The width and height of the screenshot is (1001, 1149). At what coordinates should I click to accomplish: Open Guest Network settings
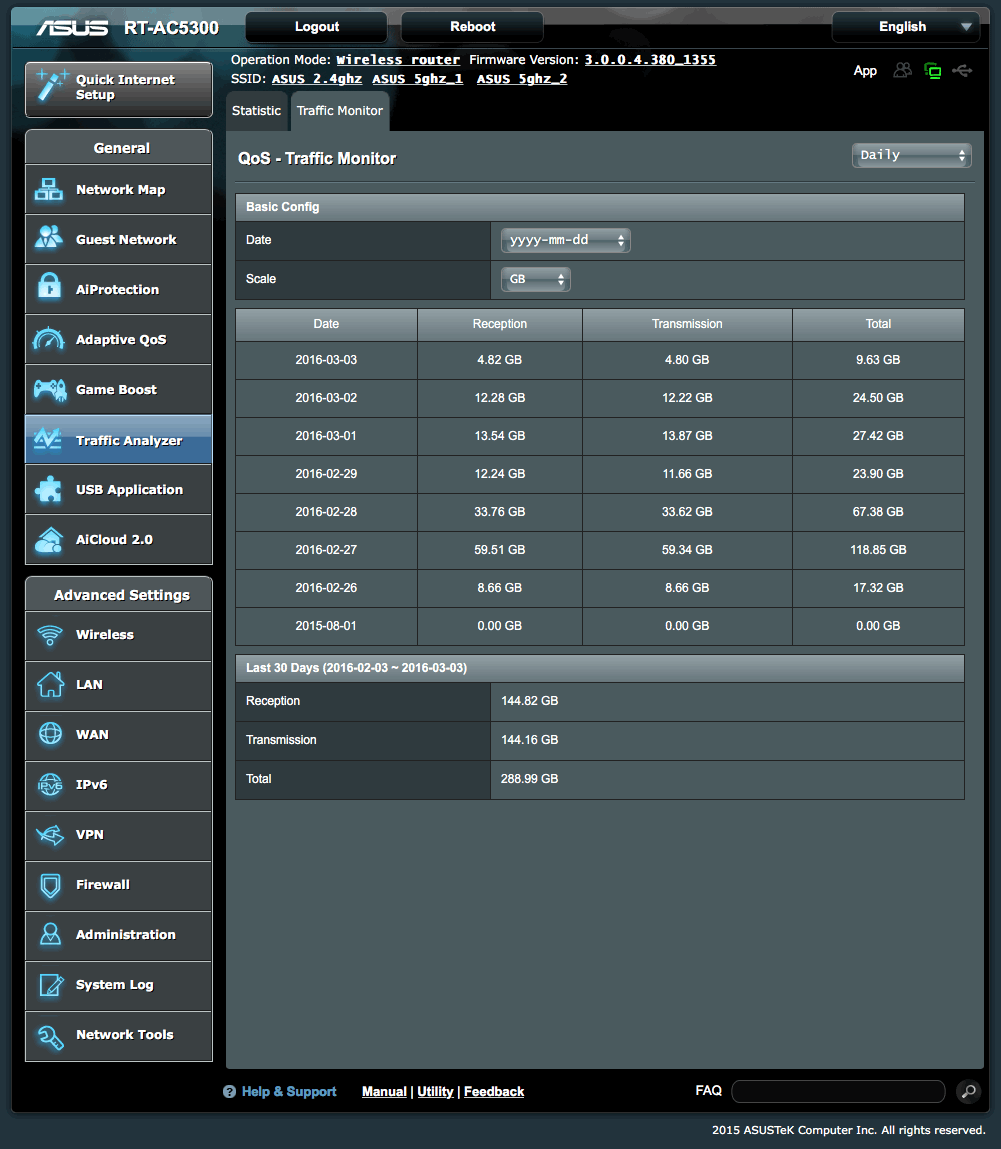(118, 239)
